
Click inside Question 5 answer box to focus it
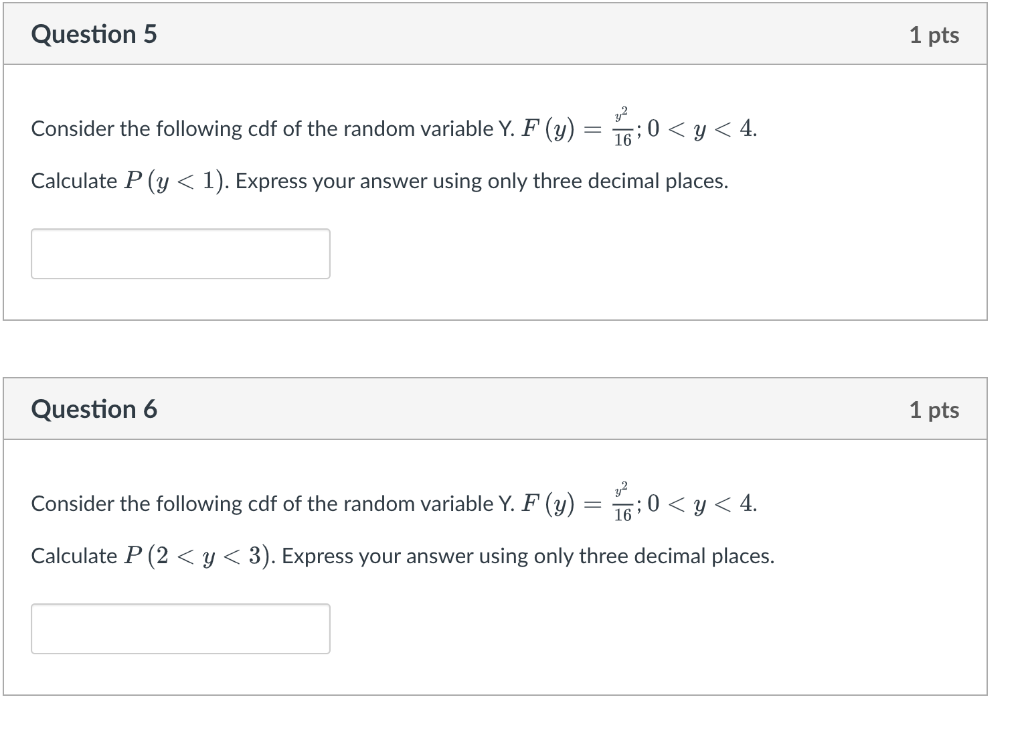[x=181, y=254]
